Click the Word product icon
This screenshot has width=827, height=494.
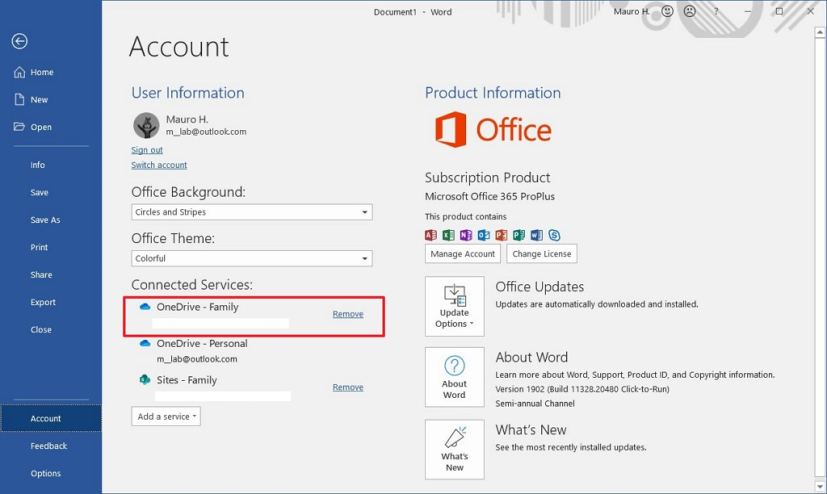click(x=536, y=235)
